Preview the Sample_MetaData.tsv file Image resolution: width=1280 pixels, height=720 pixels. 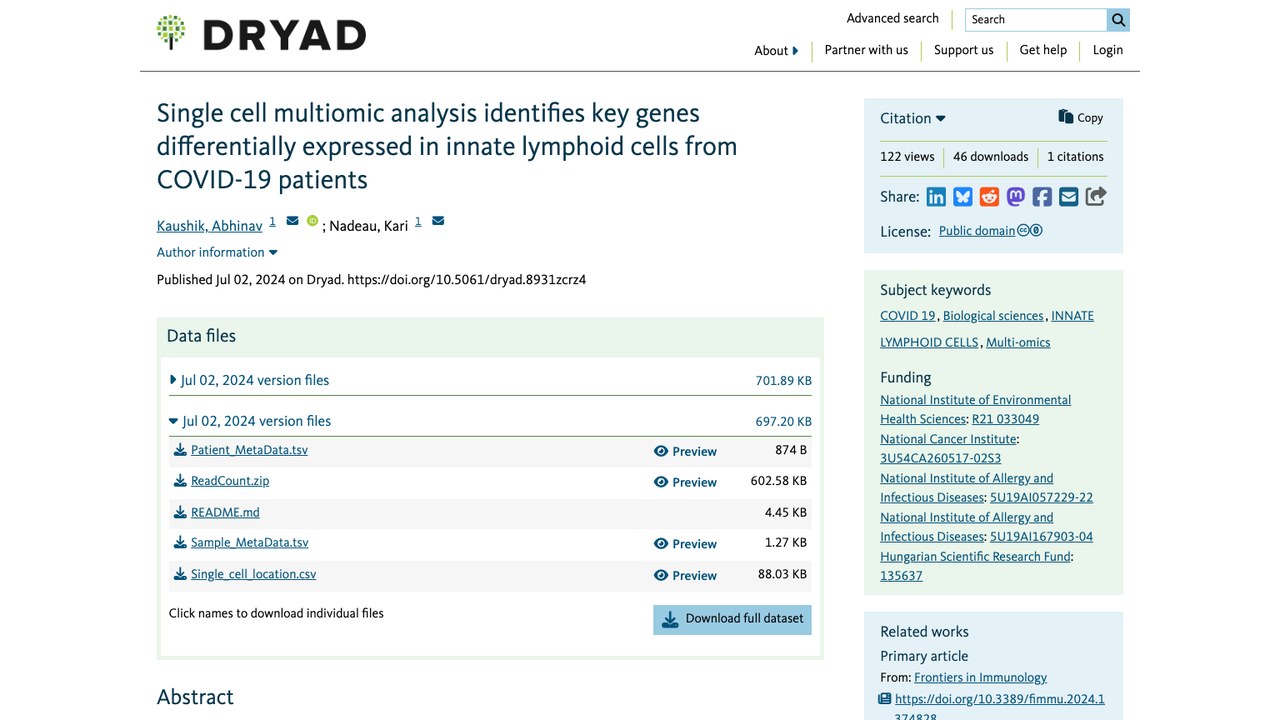pos(685,544)
